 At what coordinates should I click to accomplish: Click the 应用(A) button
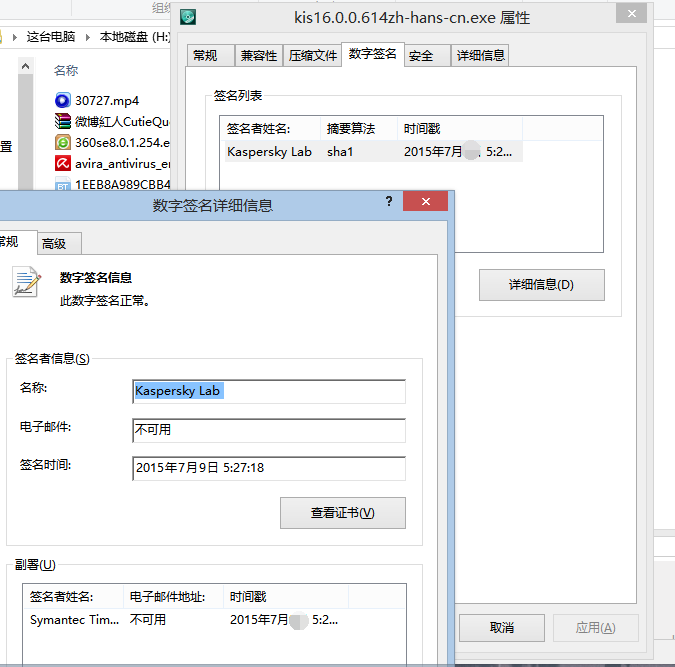(595, 627)
